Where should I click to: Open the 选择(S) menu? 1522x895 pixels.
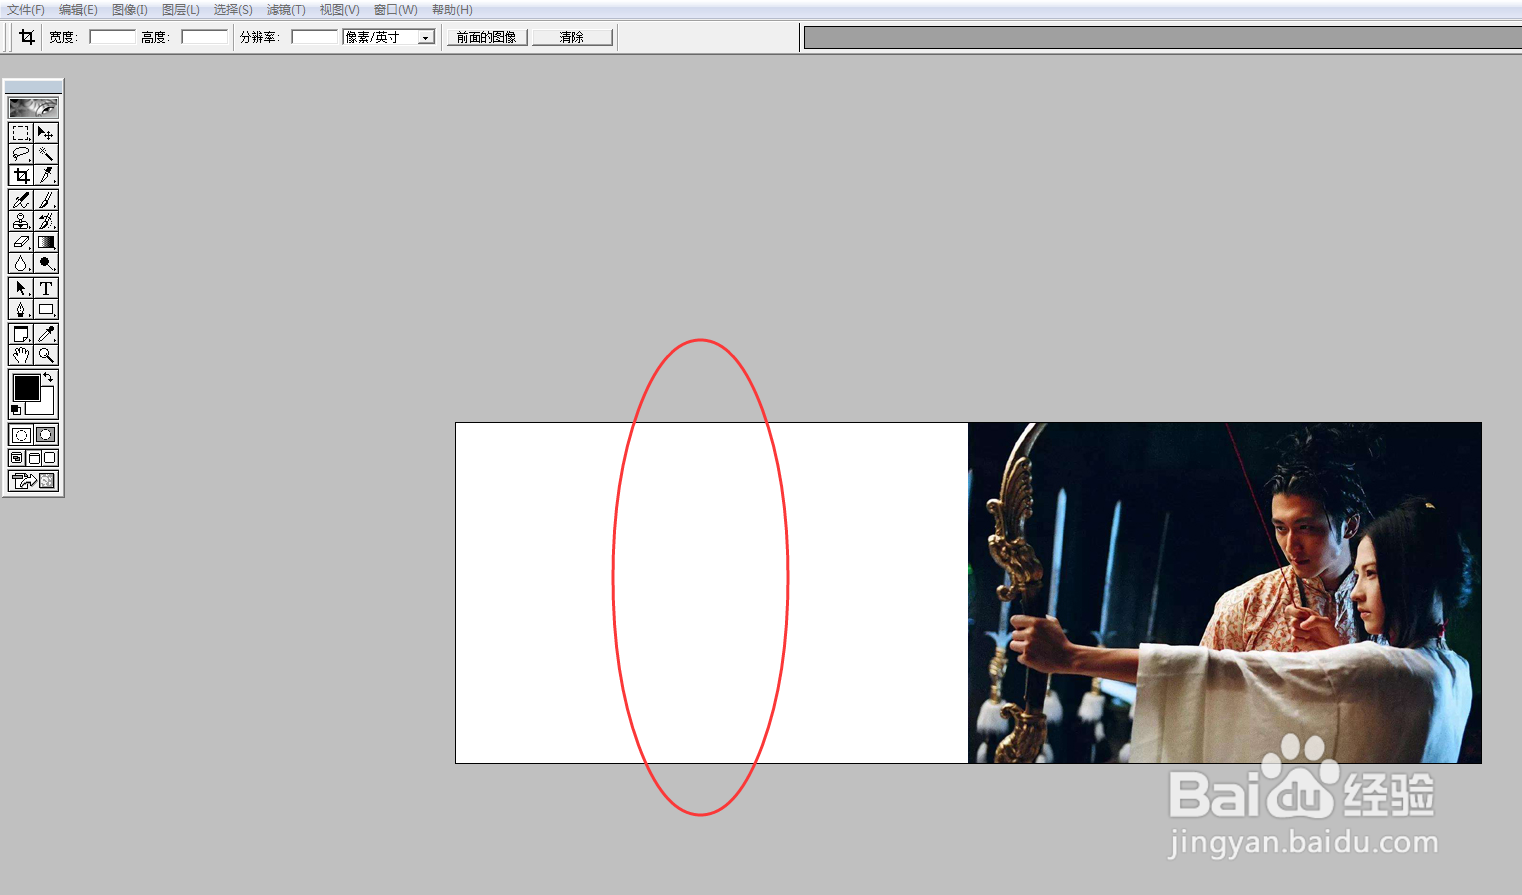pyautogui.click(x=233, y=10)
